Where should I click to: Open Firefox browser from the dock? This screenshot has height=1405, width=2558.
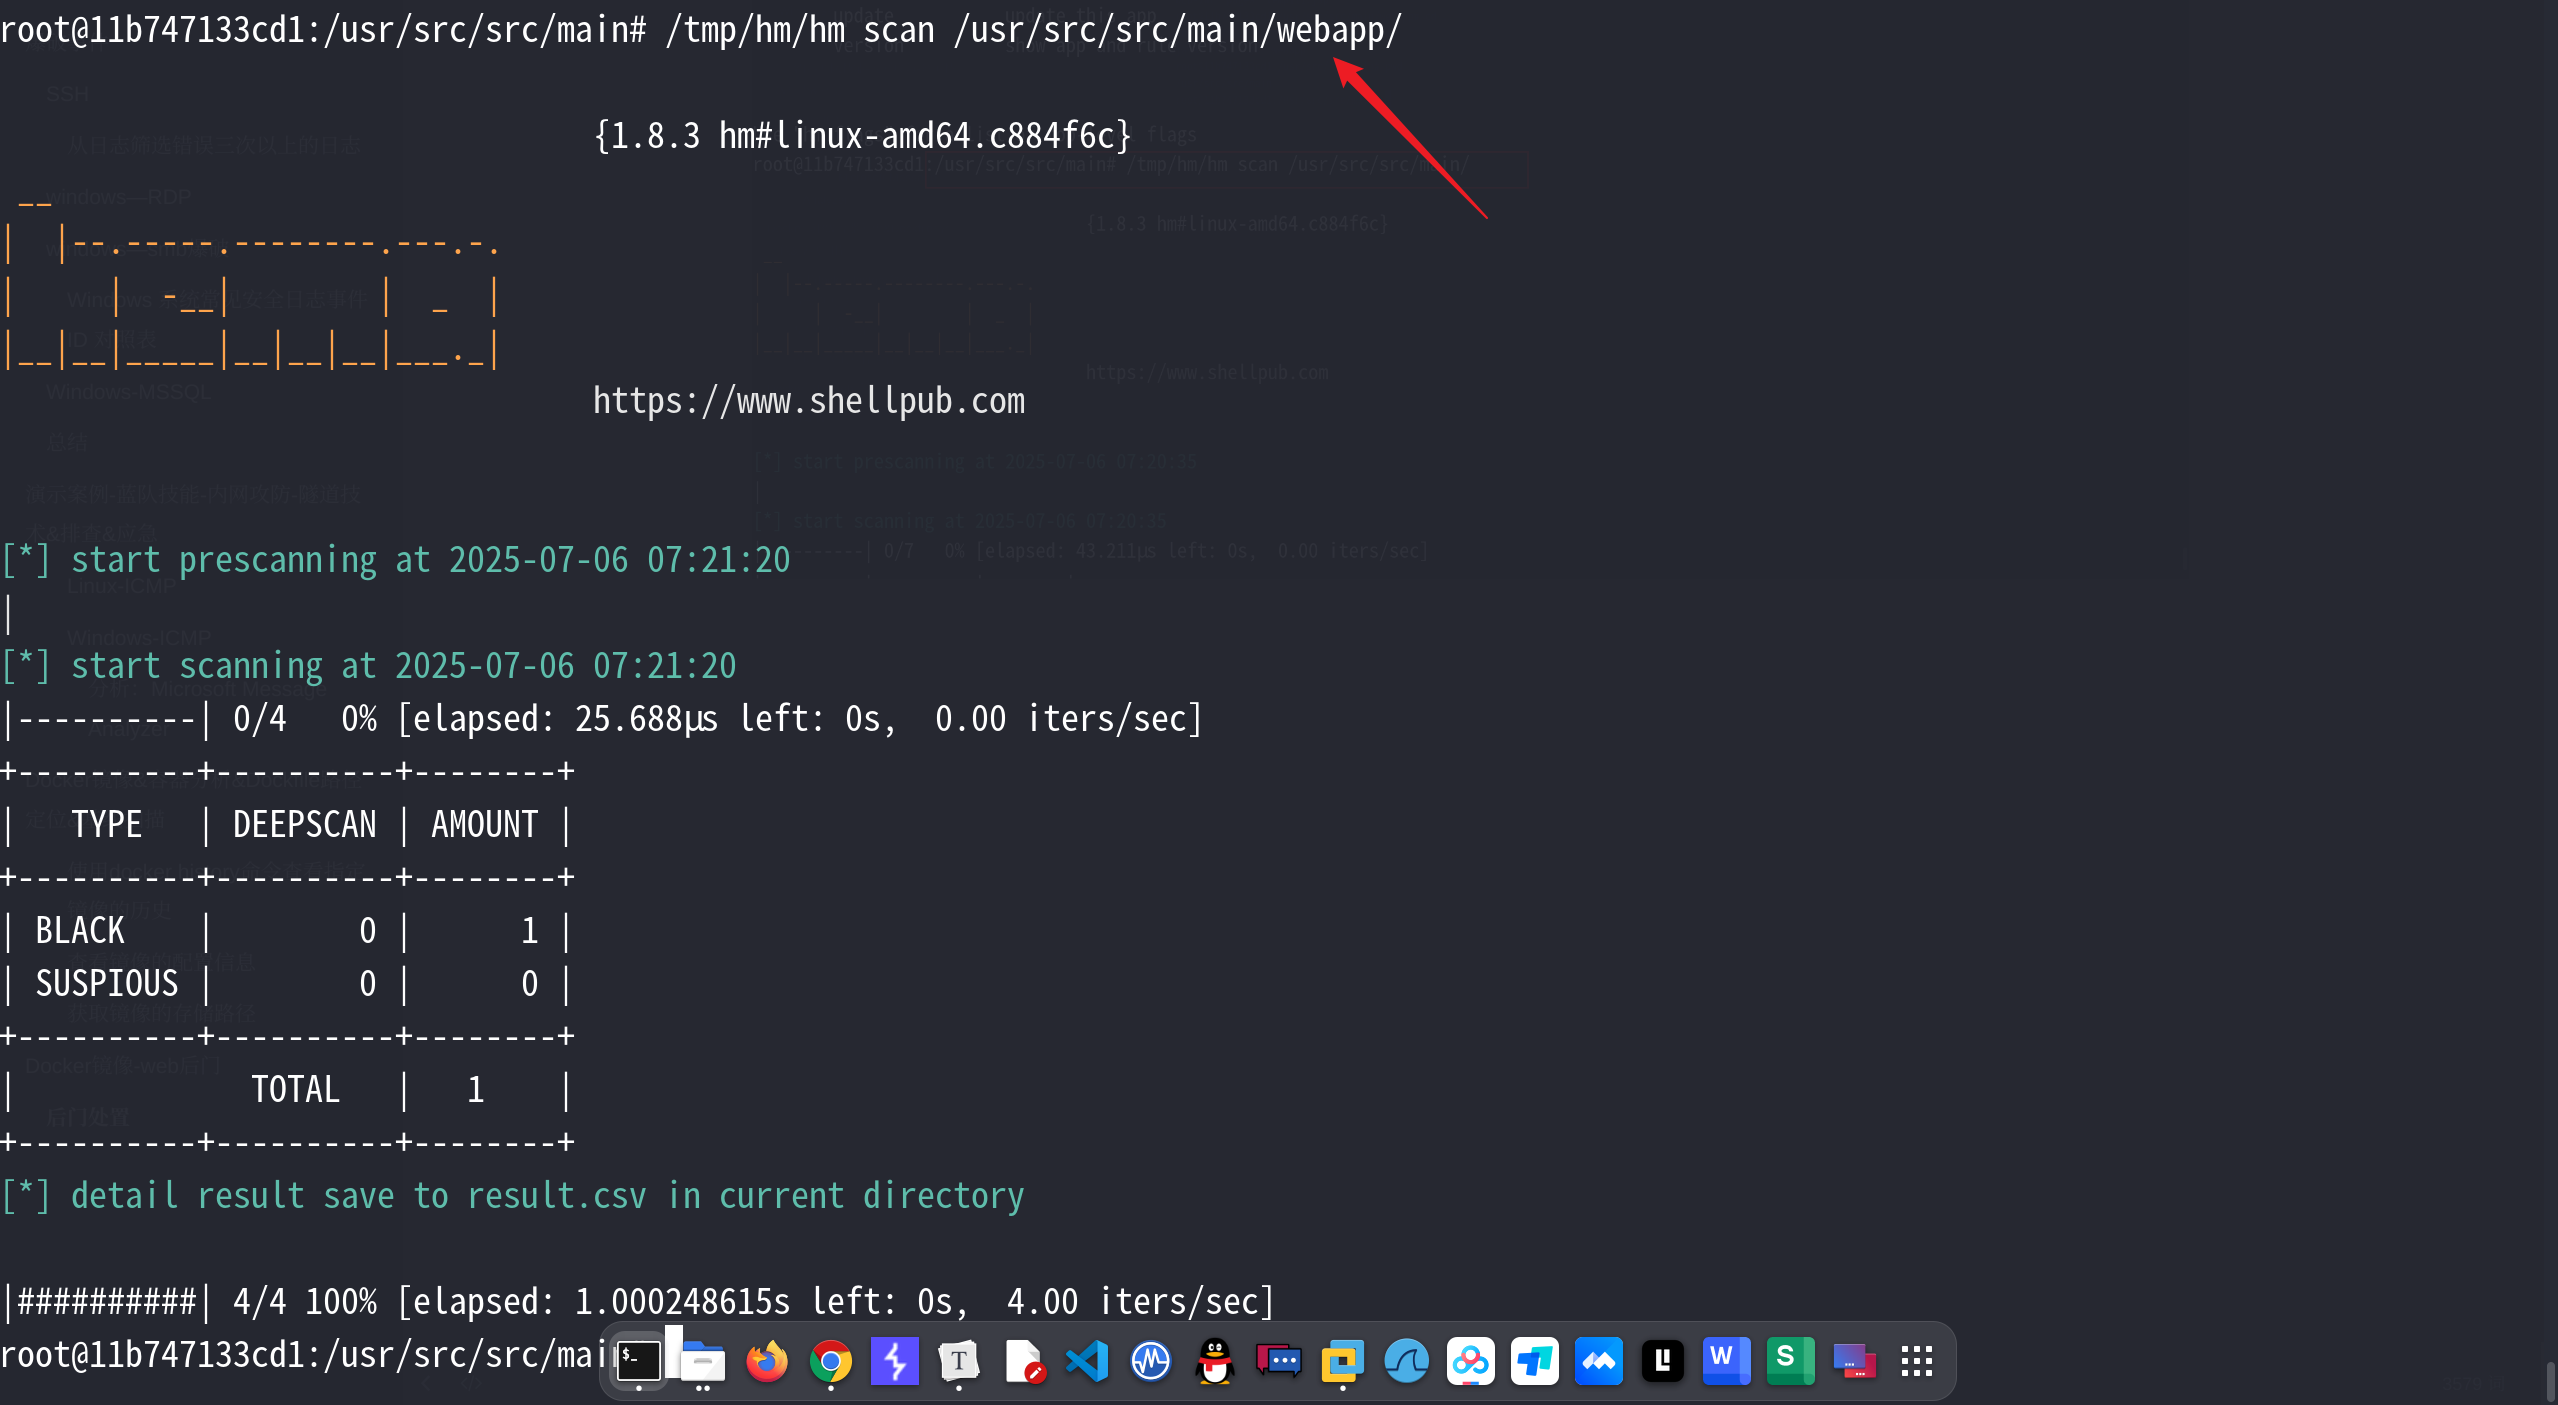[767, 1361]
